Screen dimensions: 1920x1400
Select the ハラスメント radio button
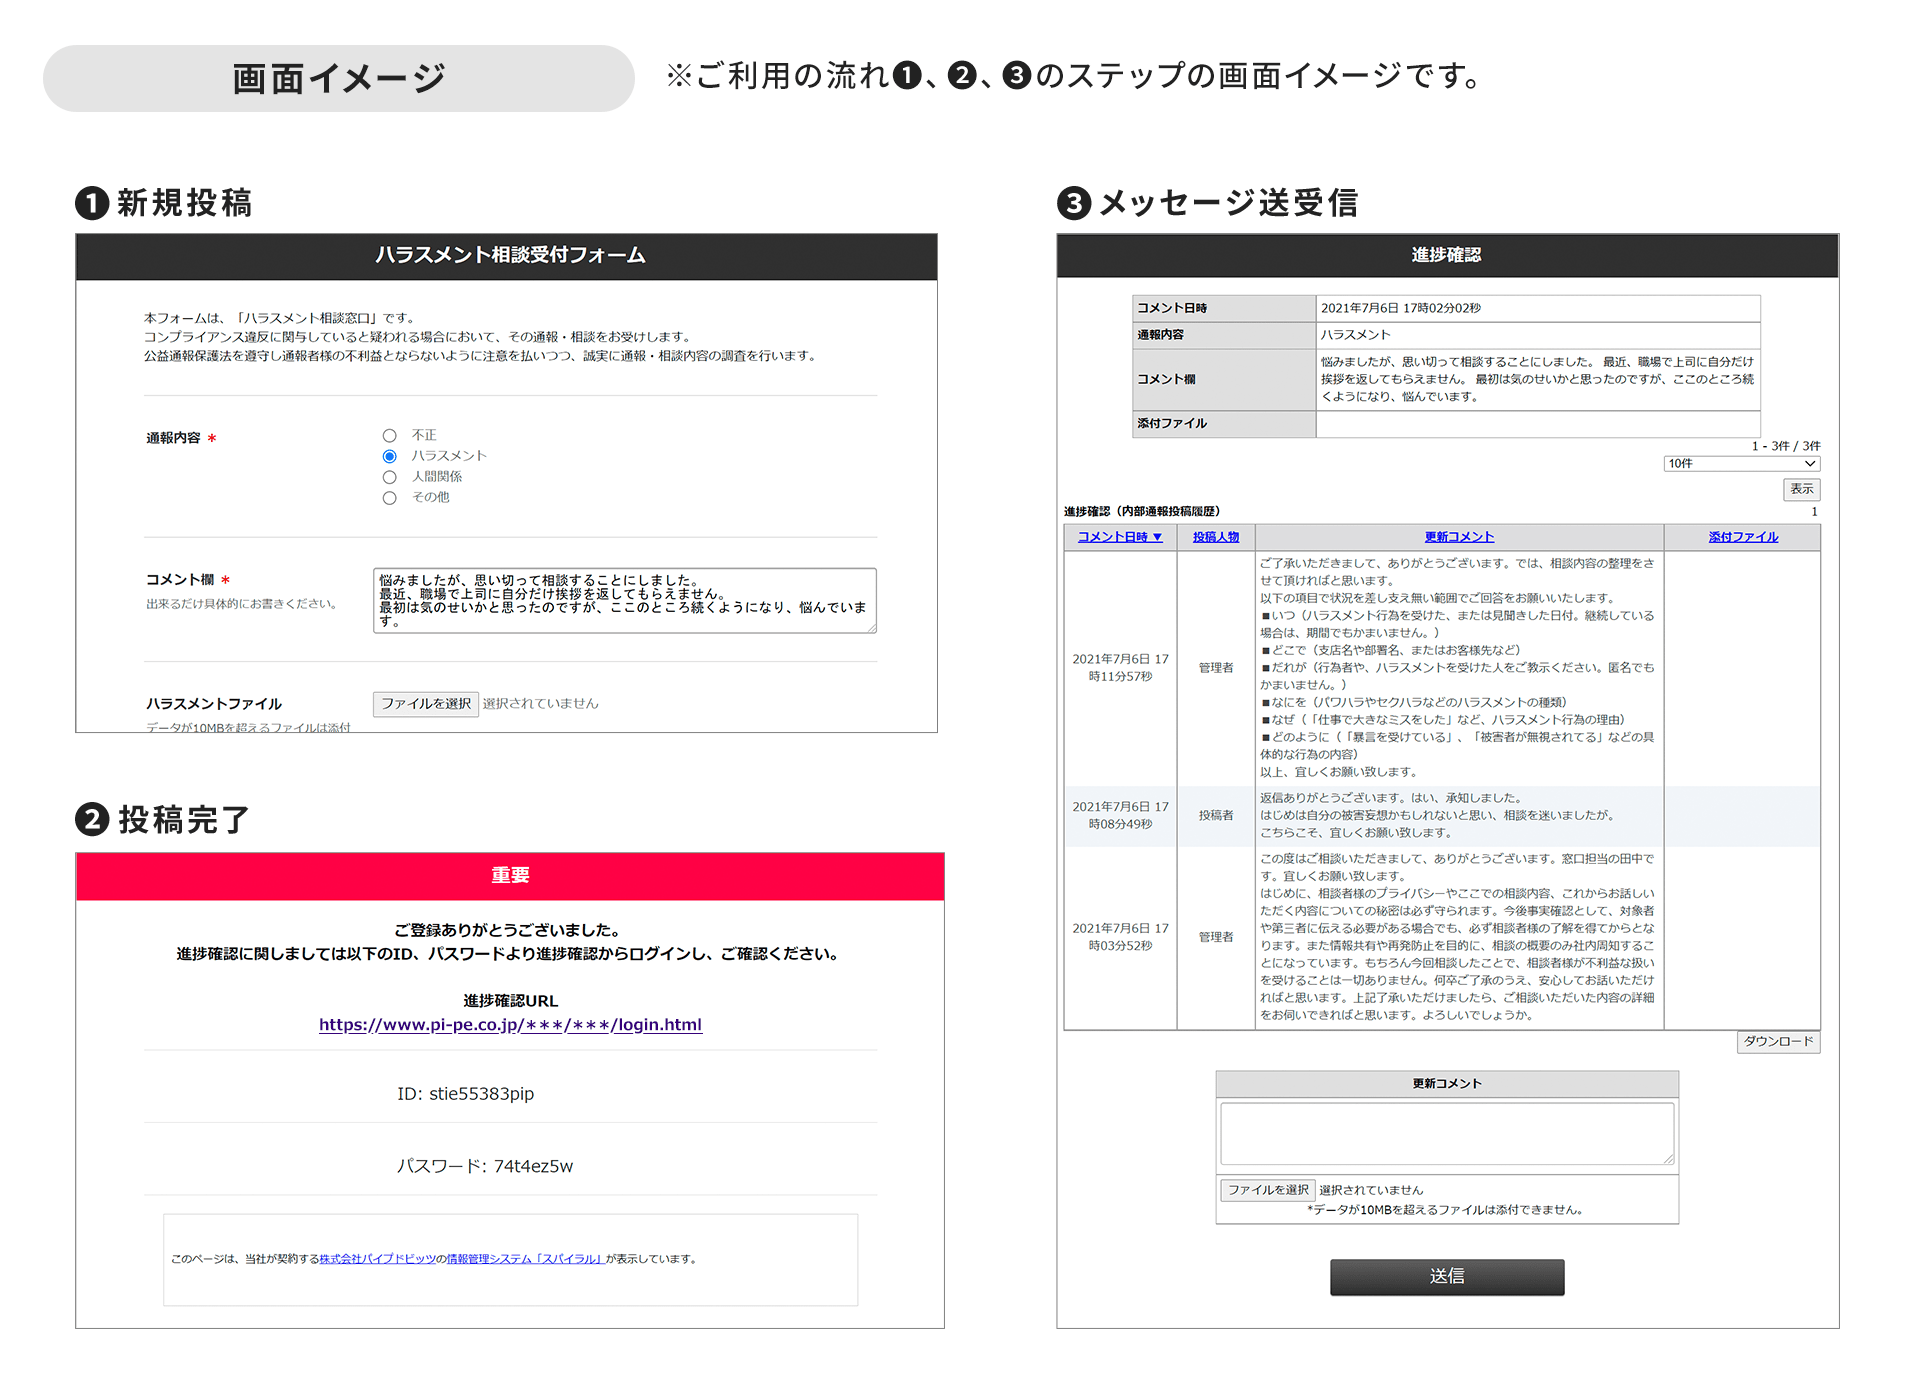click(389, 456)
